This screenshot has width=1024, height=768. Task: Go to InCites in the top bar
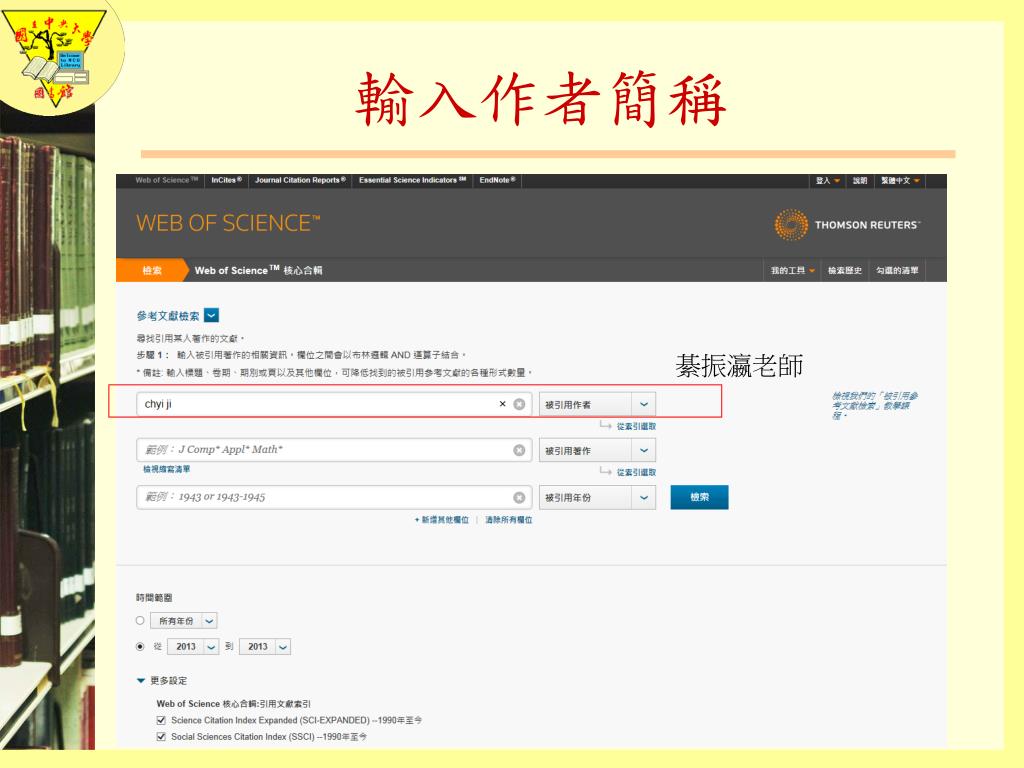[226, 180]
